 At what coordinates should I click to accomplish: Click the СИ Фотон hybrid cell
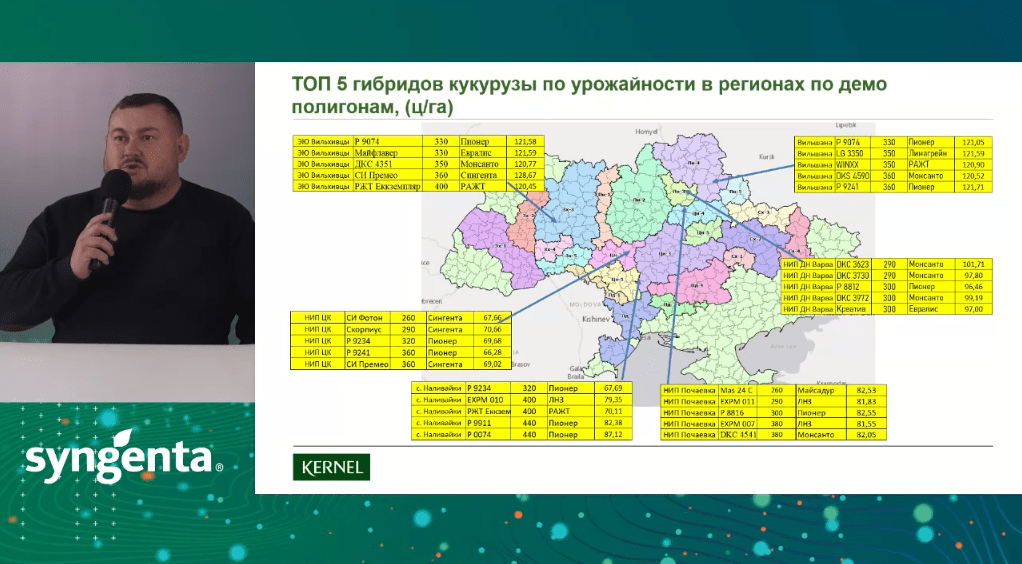pyautogui.click(x=367, y=318)
